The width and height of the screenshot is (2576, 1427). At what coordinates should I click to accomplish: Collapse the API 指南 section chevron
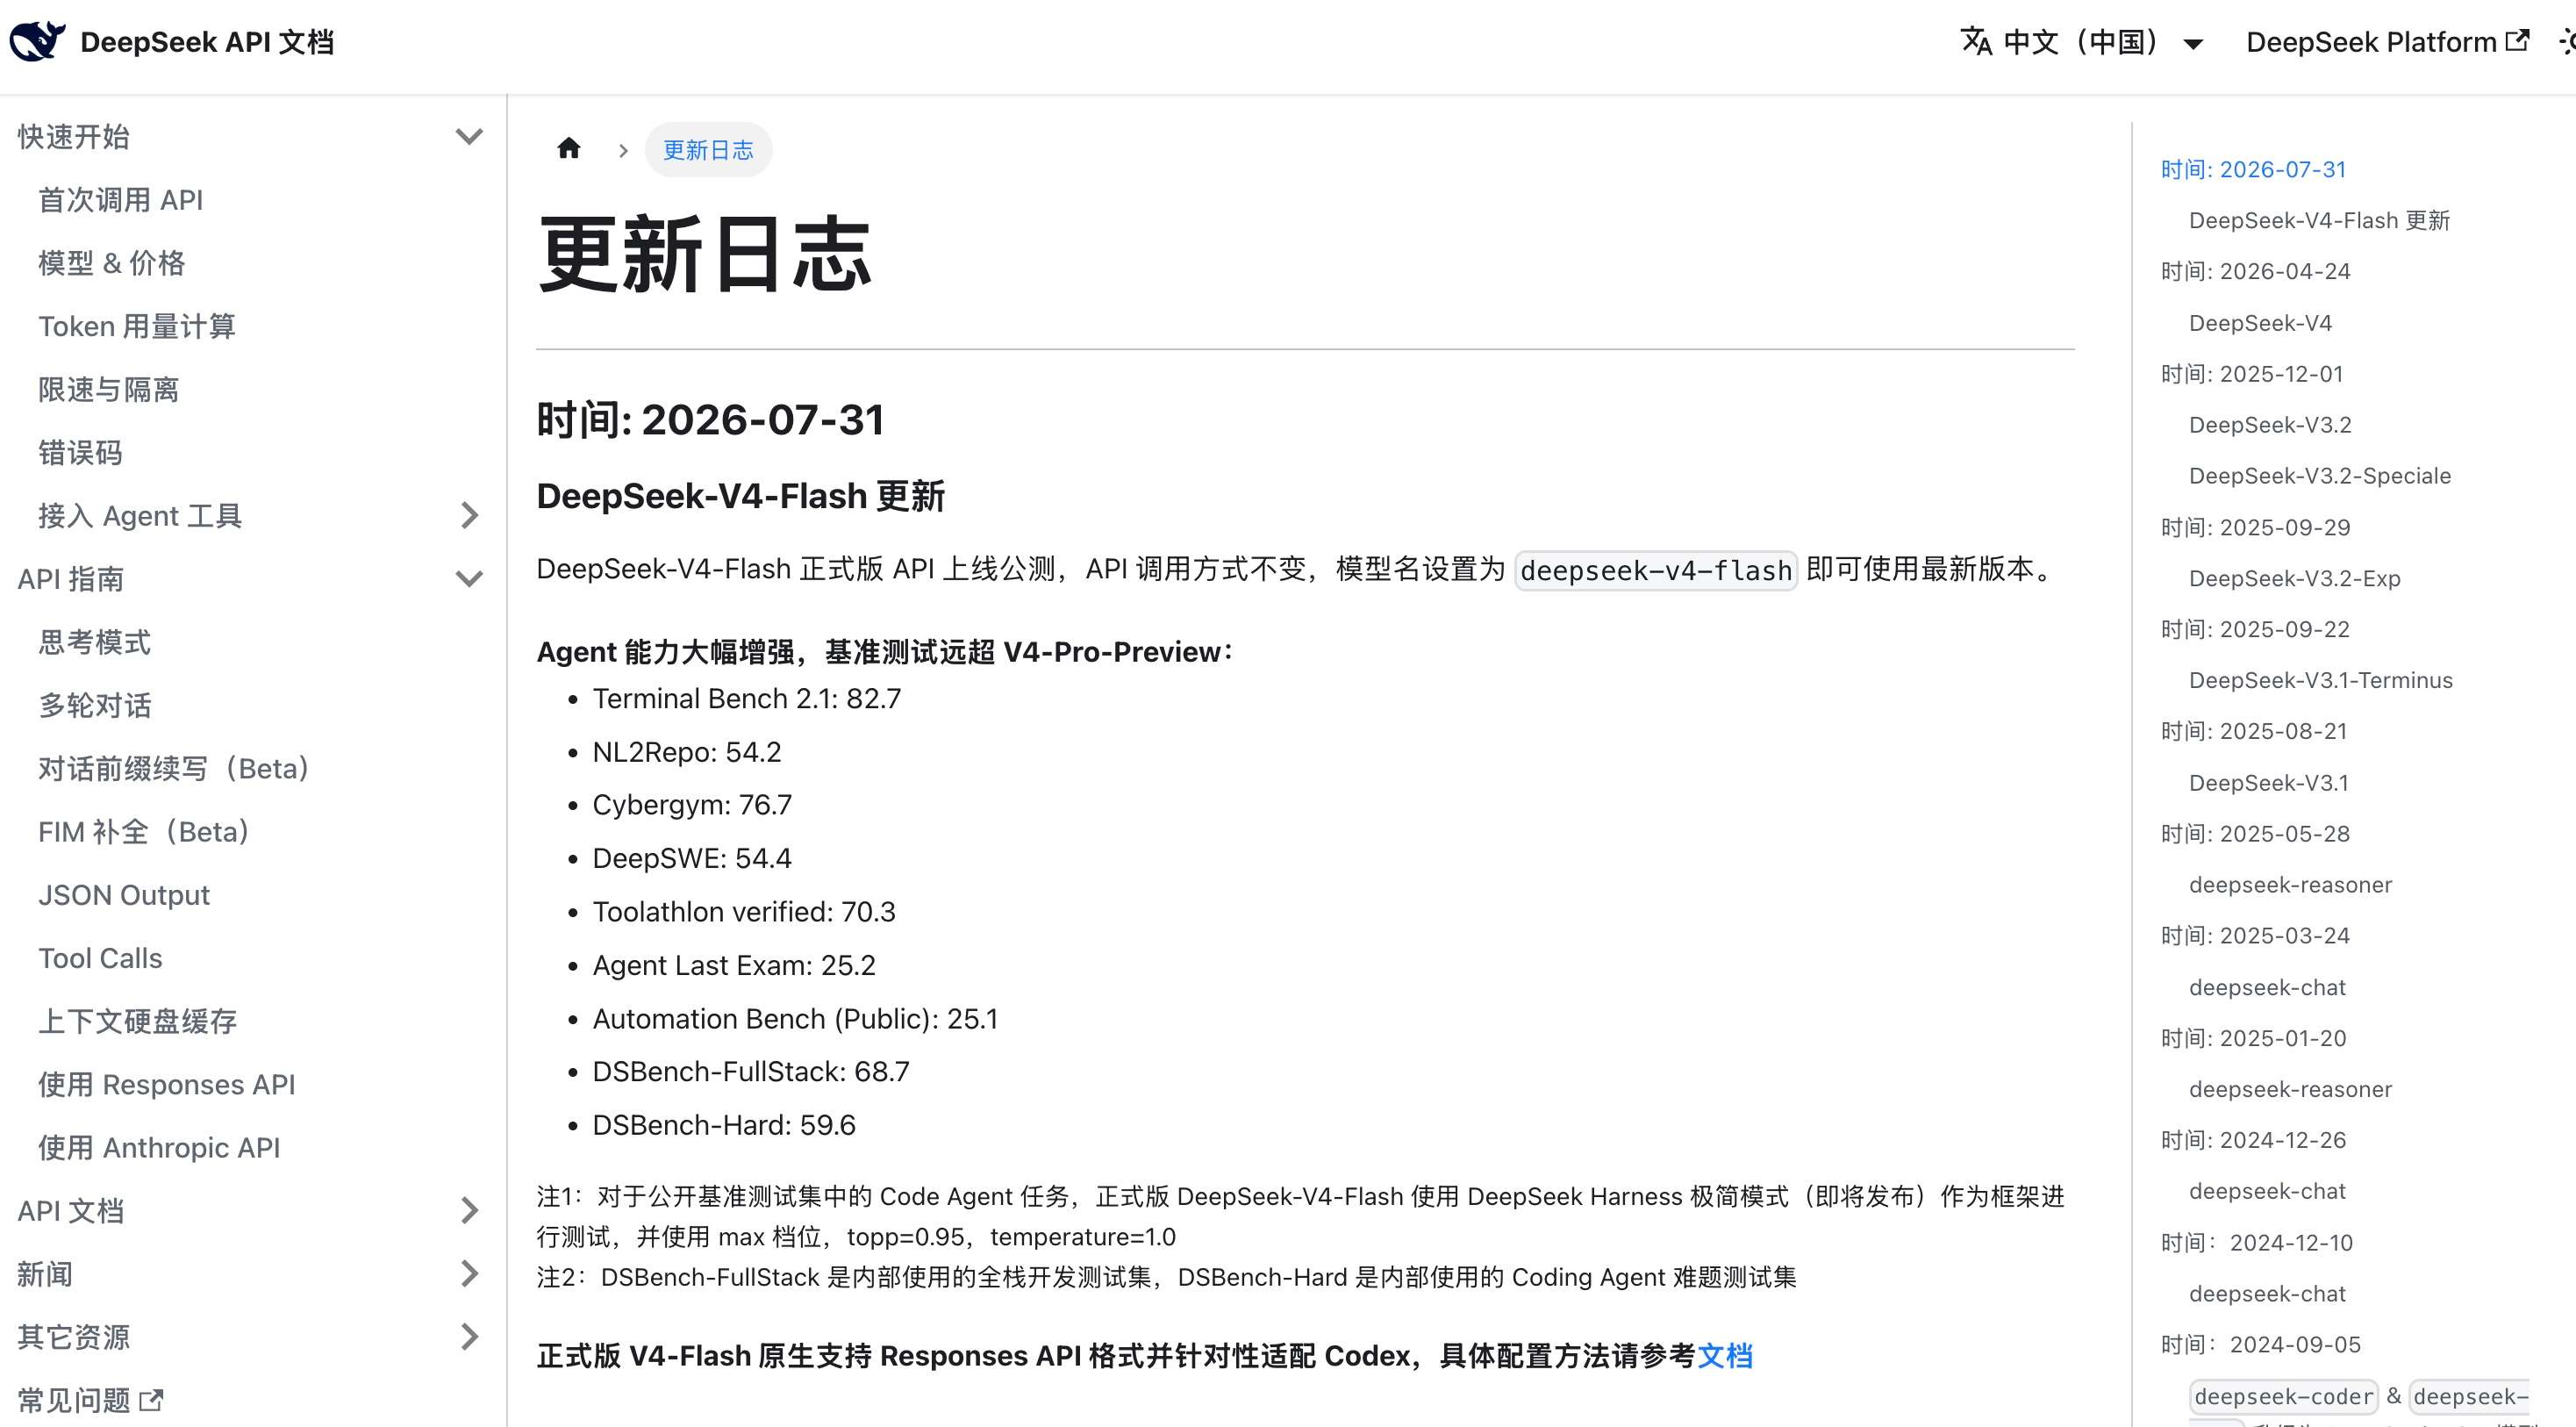coord(469,579)
